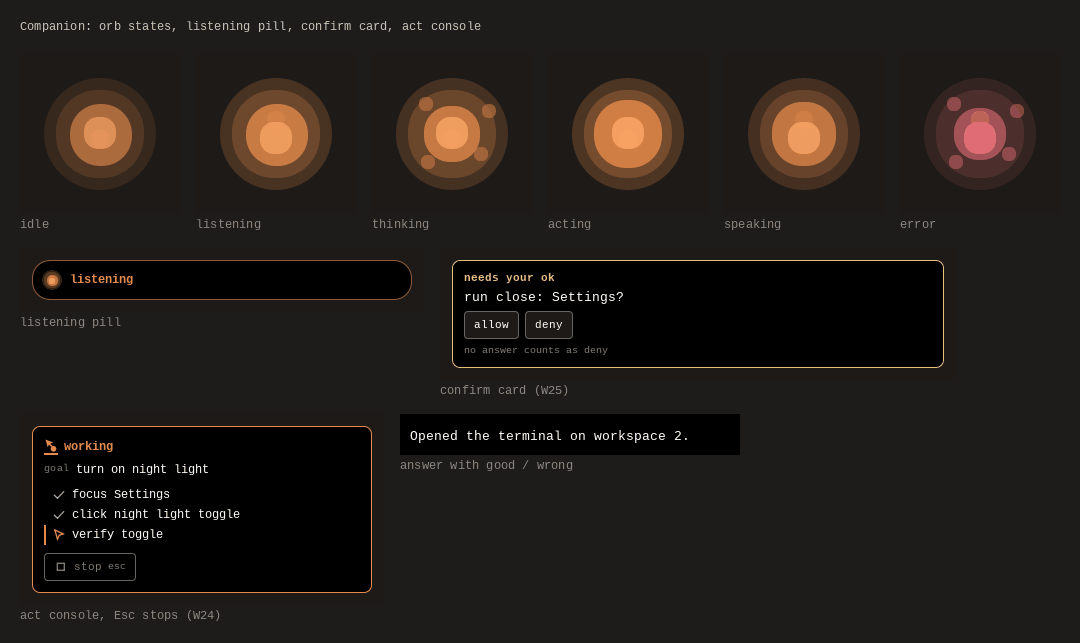The width and height of the screenshot is (1080, 643).
Task: Click the red error state orb
Action: [x=979, y=134]
